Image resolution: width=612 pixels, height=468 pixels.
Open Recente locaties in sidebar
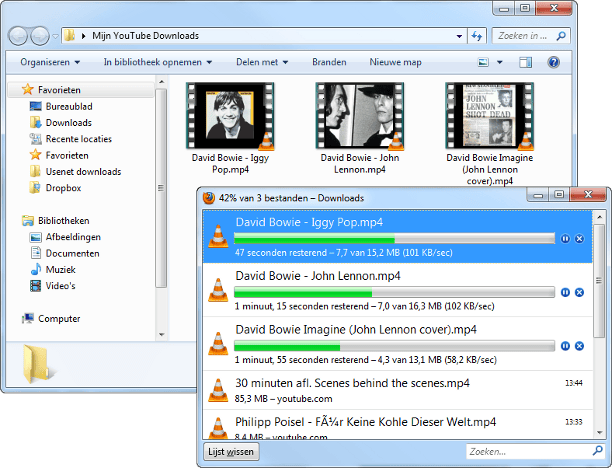pos(70,139)
